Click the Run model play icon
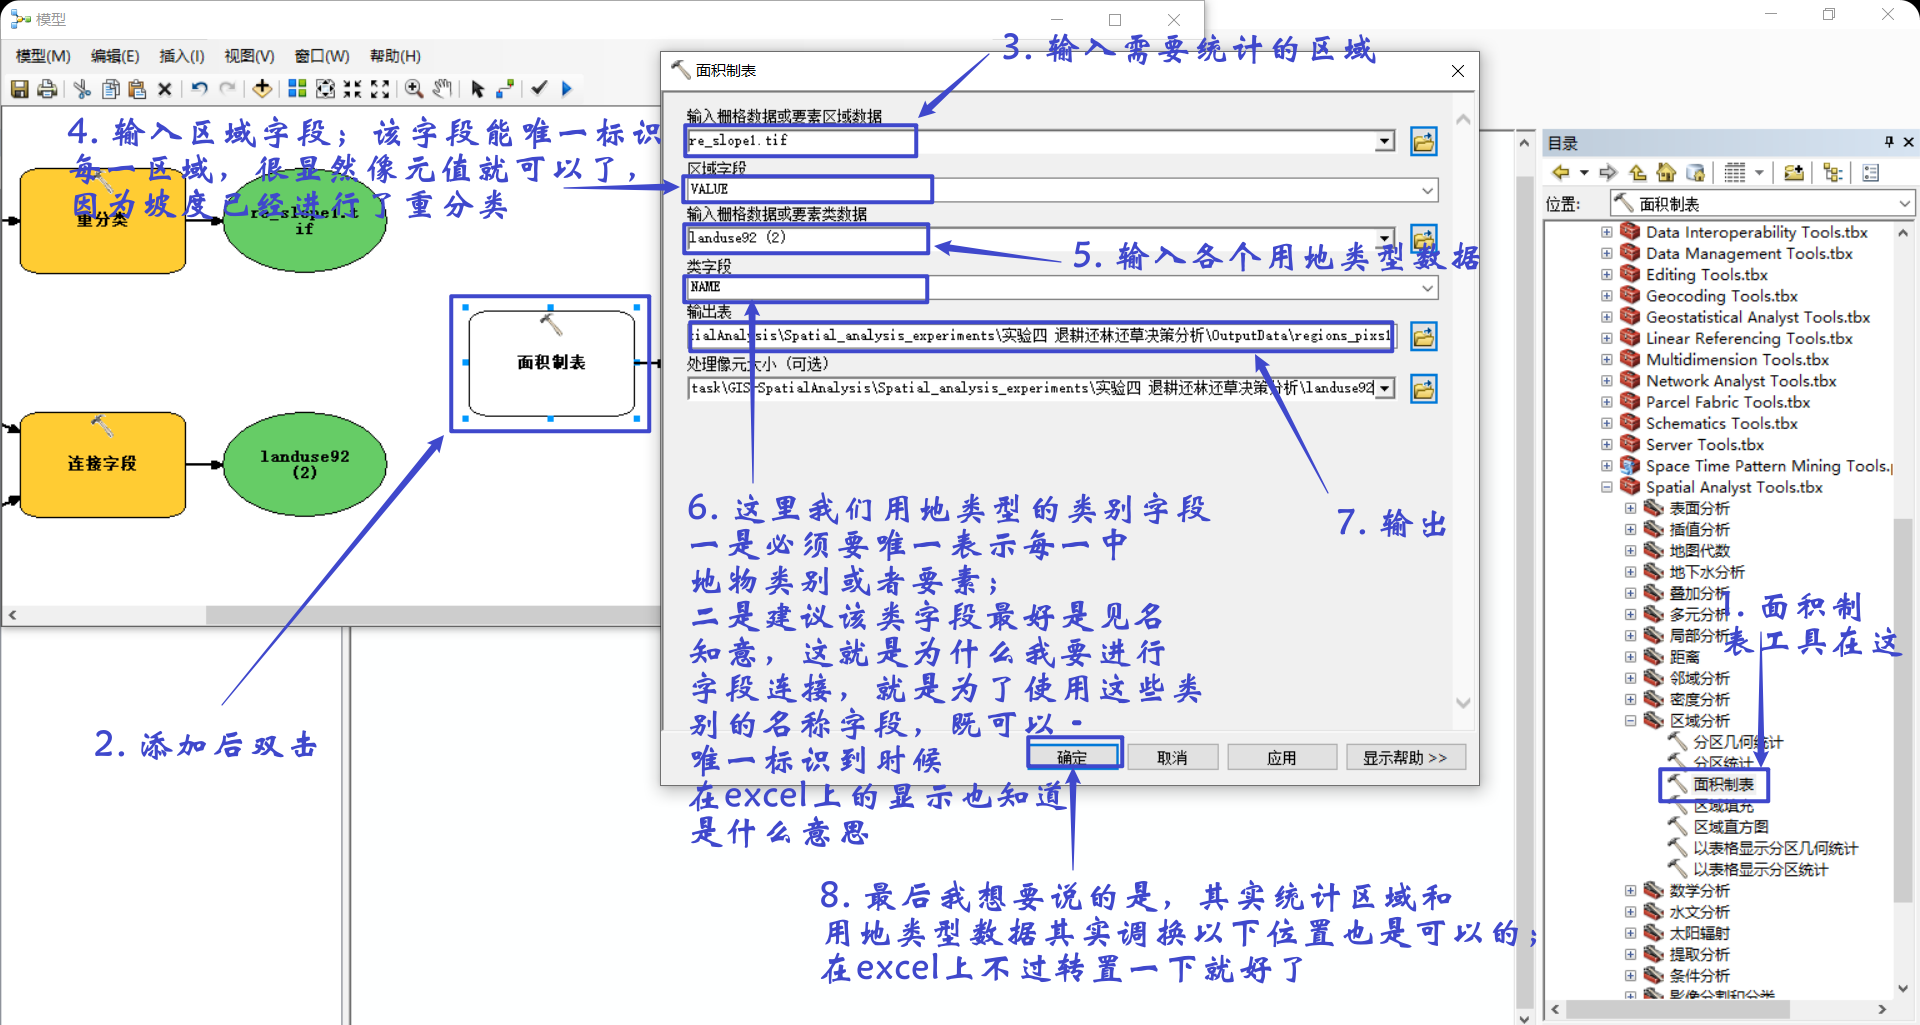 click(x=567, y=89)
